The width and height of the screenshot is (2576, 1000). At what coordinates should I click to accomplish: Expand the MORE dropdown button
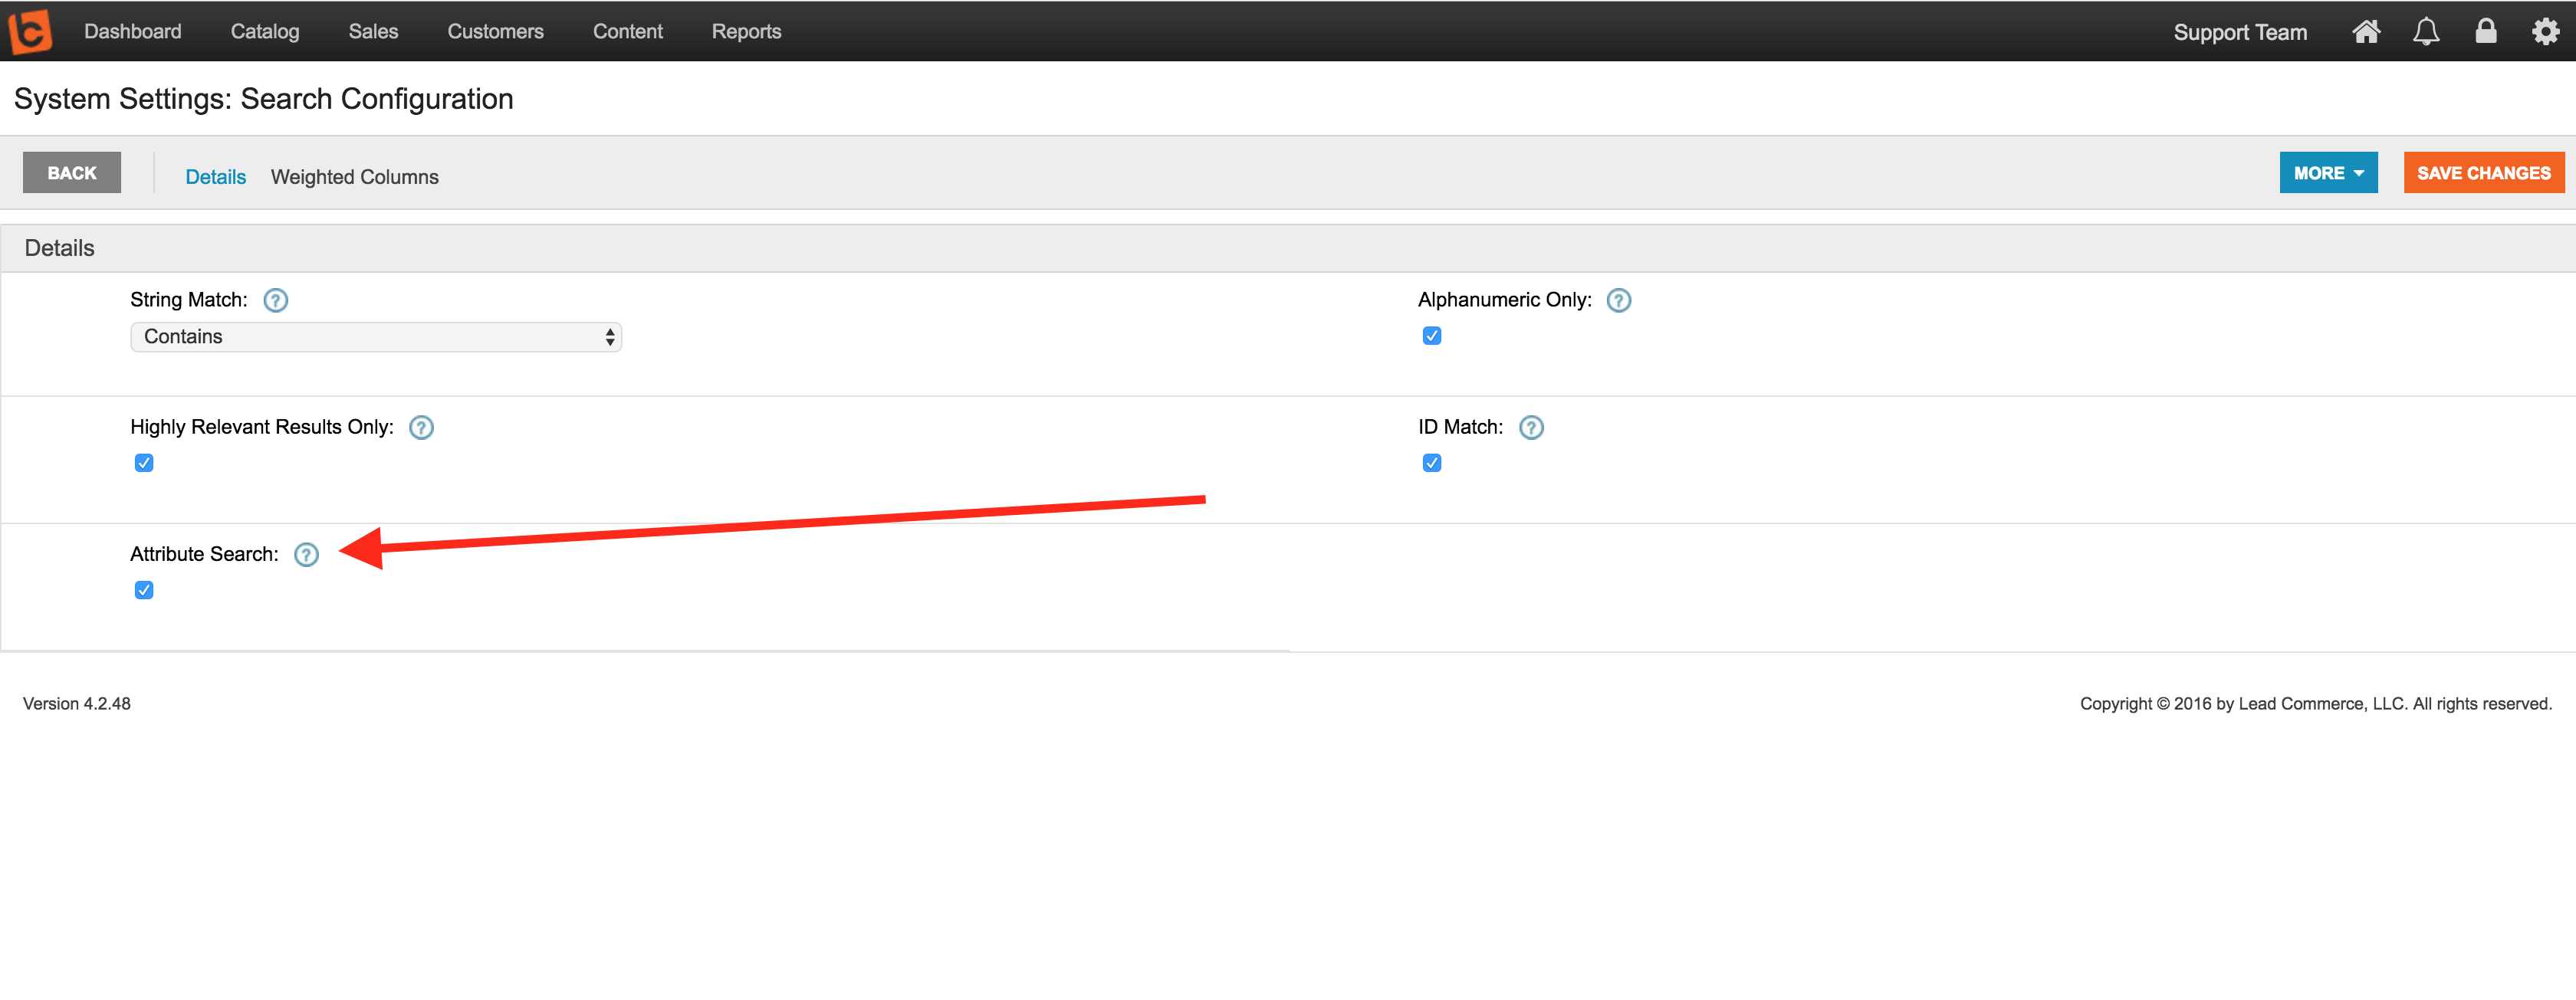(2328, 173)
